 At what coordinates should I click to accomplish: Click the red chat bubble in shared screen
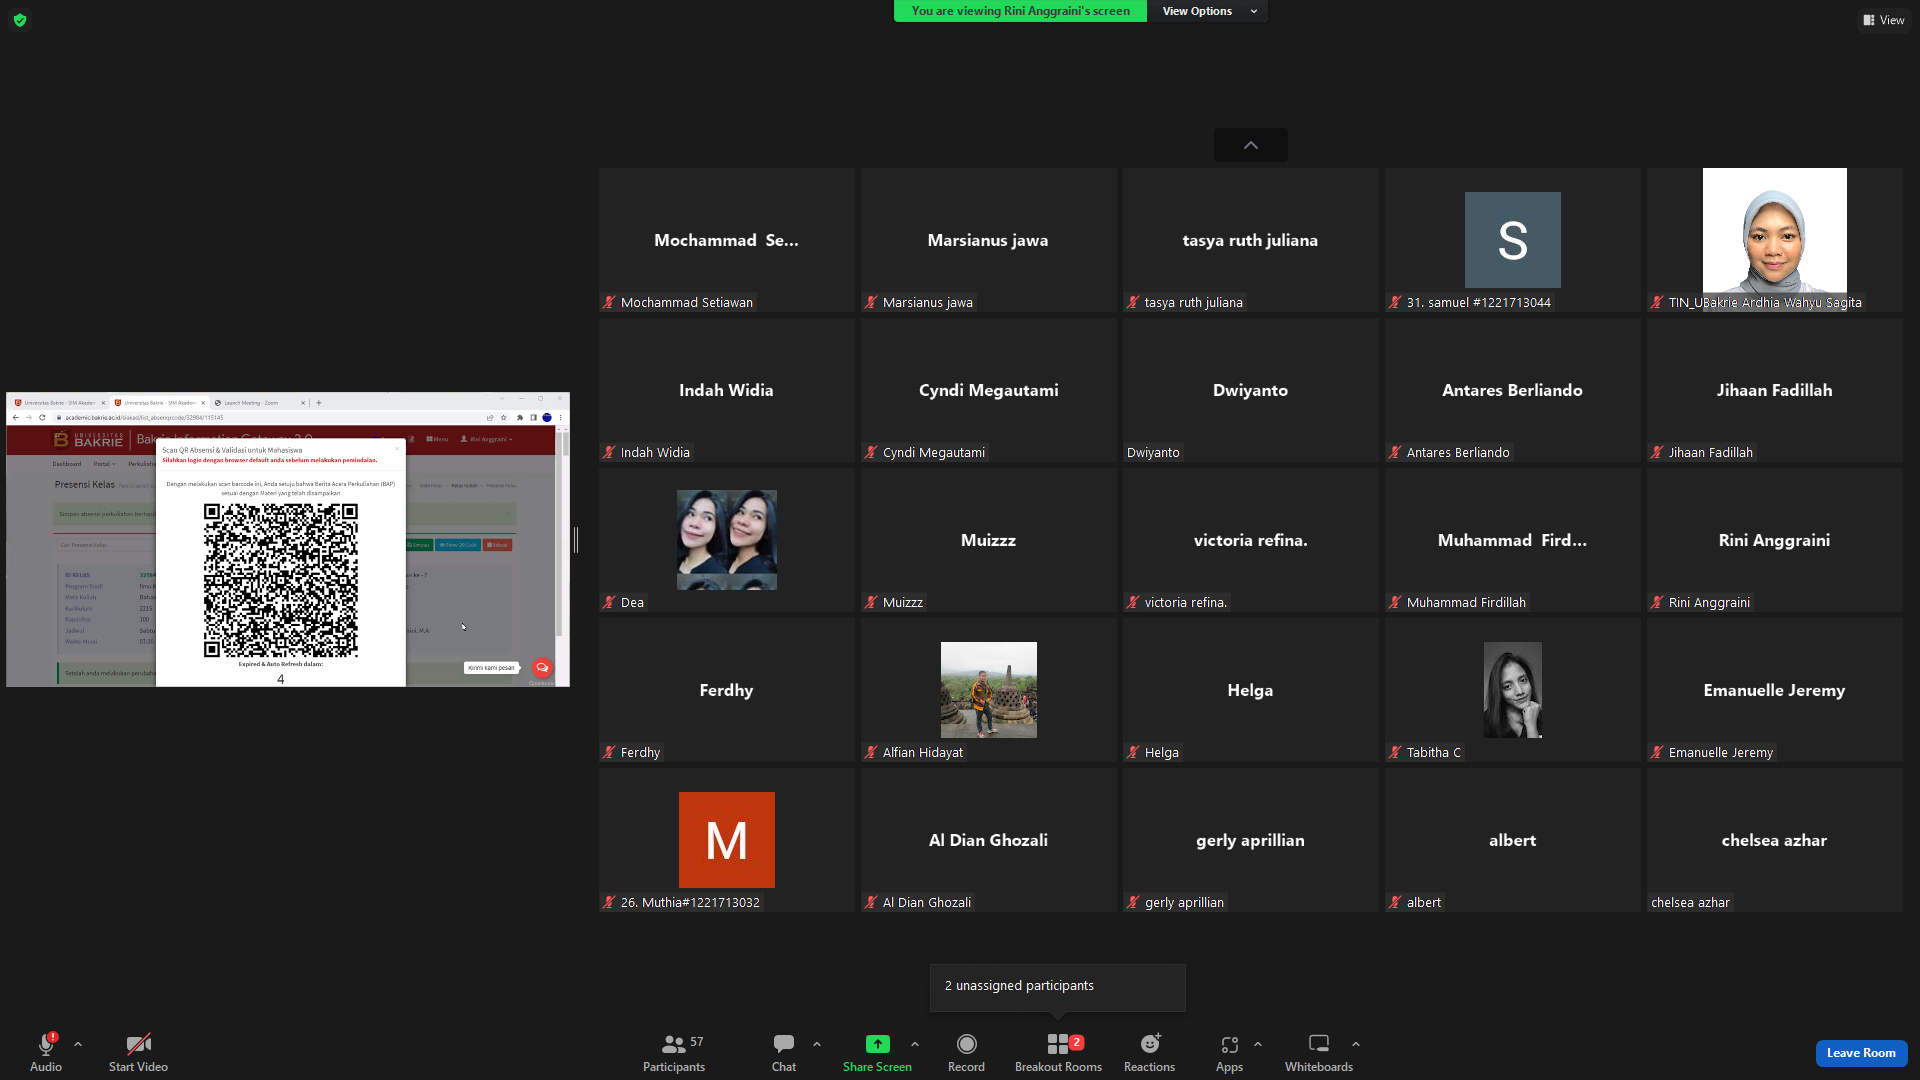542,667
